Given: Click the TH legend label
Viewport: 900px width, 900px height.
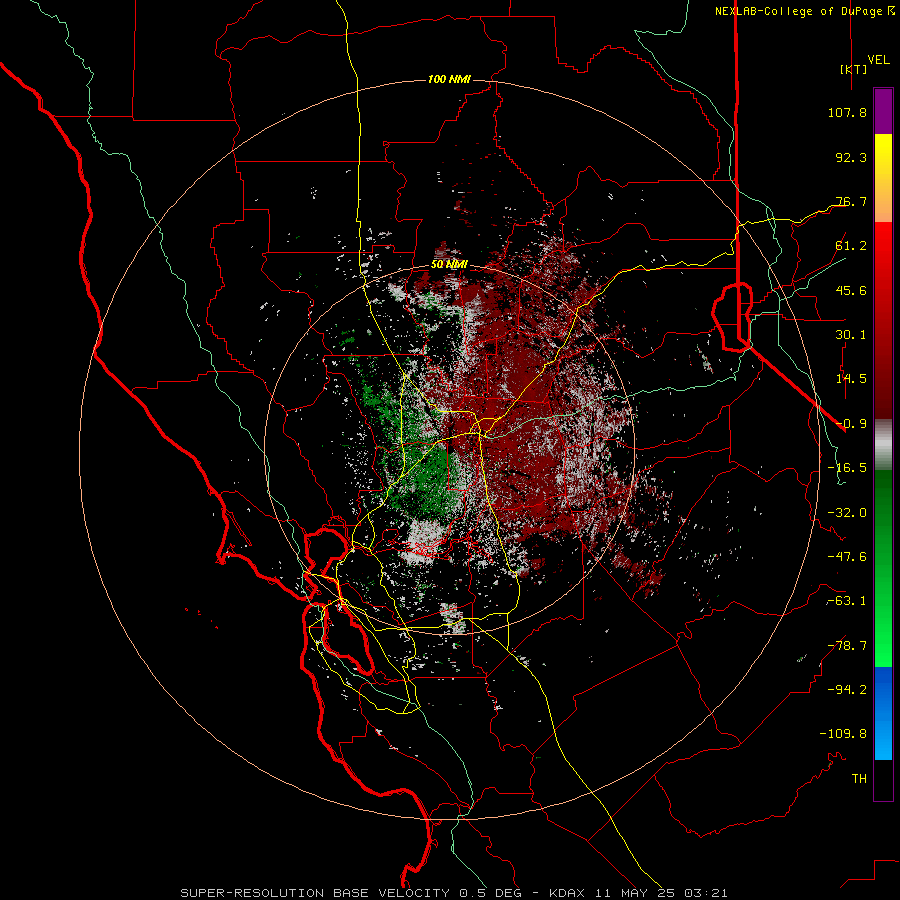Looking at the screenshot, I should tap(859, 778).
